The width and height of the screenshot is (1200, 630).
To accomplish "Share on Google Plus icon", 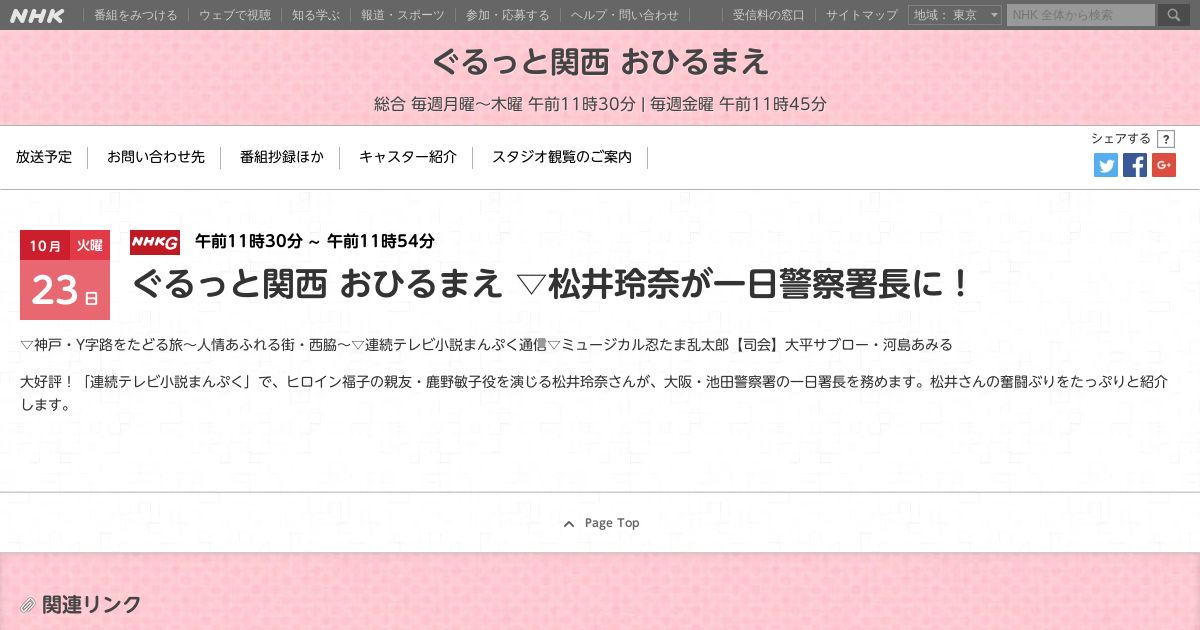I will pyautogui.click(x=1164, y=165).
